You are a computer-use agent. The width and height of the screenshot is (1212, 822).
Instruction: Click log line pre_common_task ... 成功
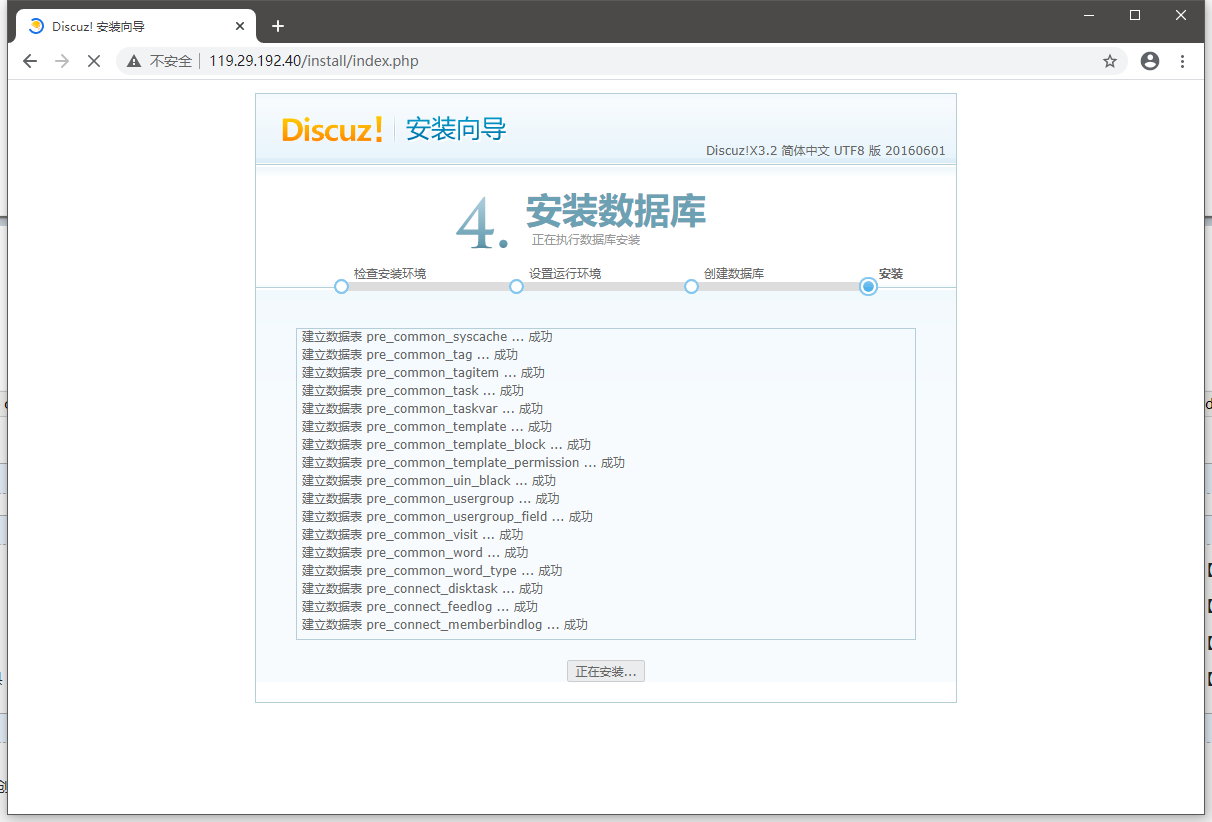click(413, 391)
